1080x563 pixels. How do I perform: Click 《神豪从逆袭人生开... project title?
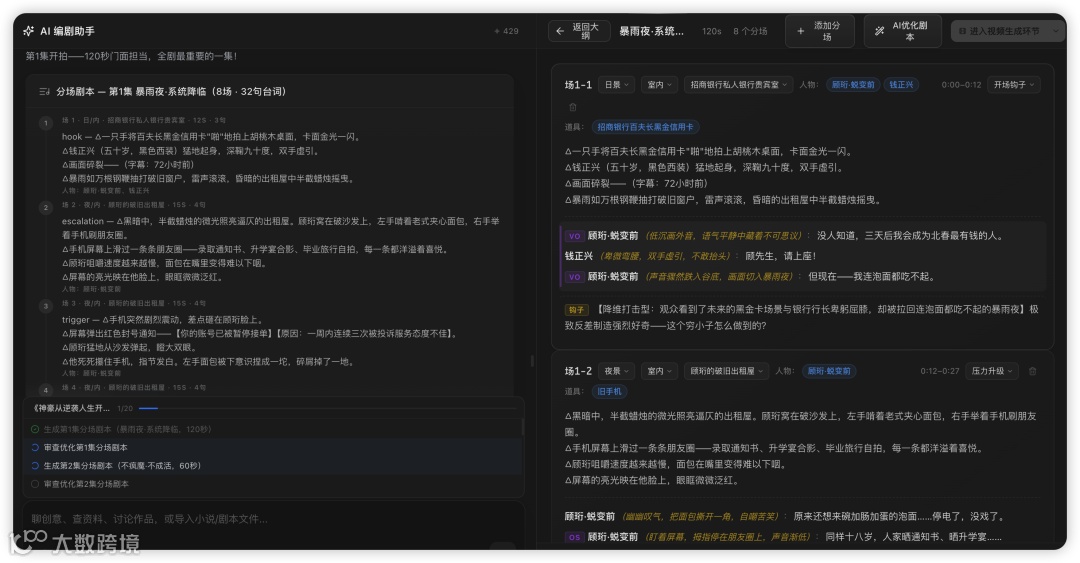coord(71,409)
